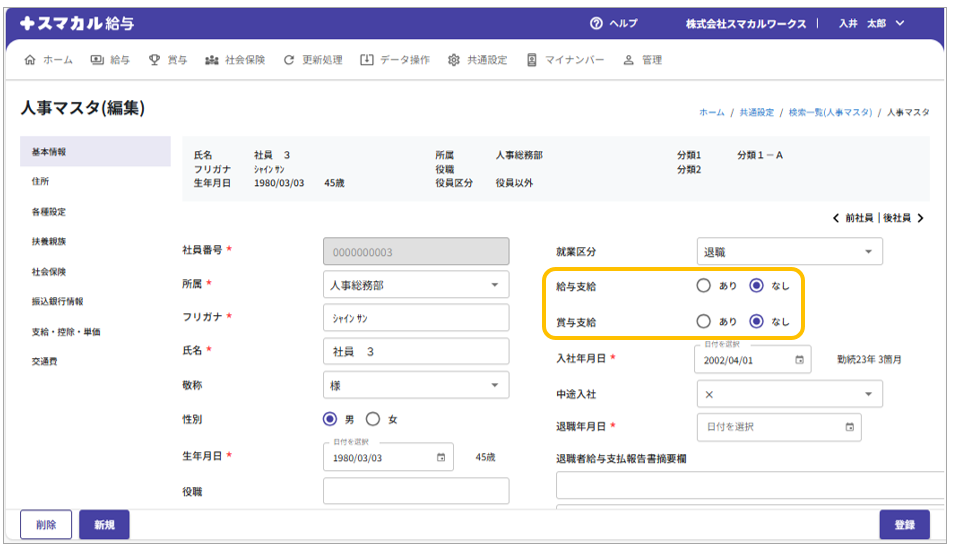Go to previous employee with left chevron
Image resolution: width=954 pixels, height=551 pixels.
coord(836,218)
